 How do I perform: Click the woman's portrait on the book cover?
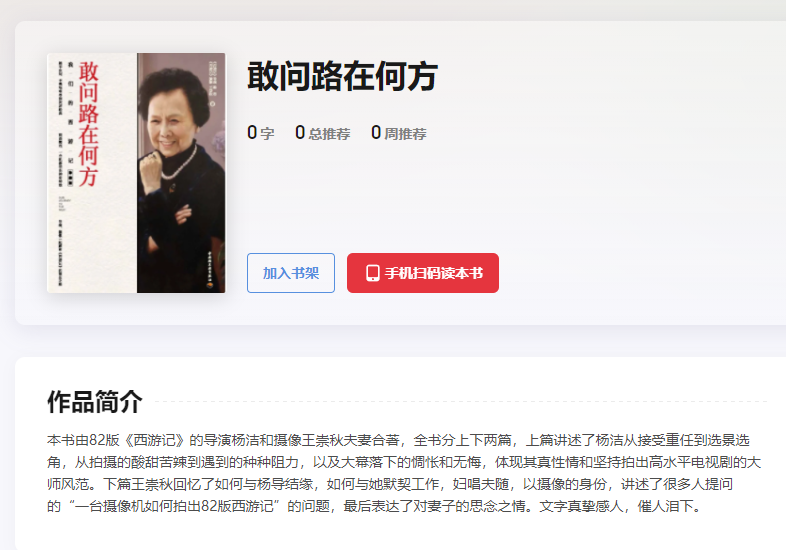tap(181, 173)
